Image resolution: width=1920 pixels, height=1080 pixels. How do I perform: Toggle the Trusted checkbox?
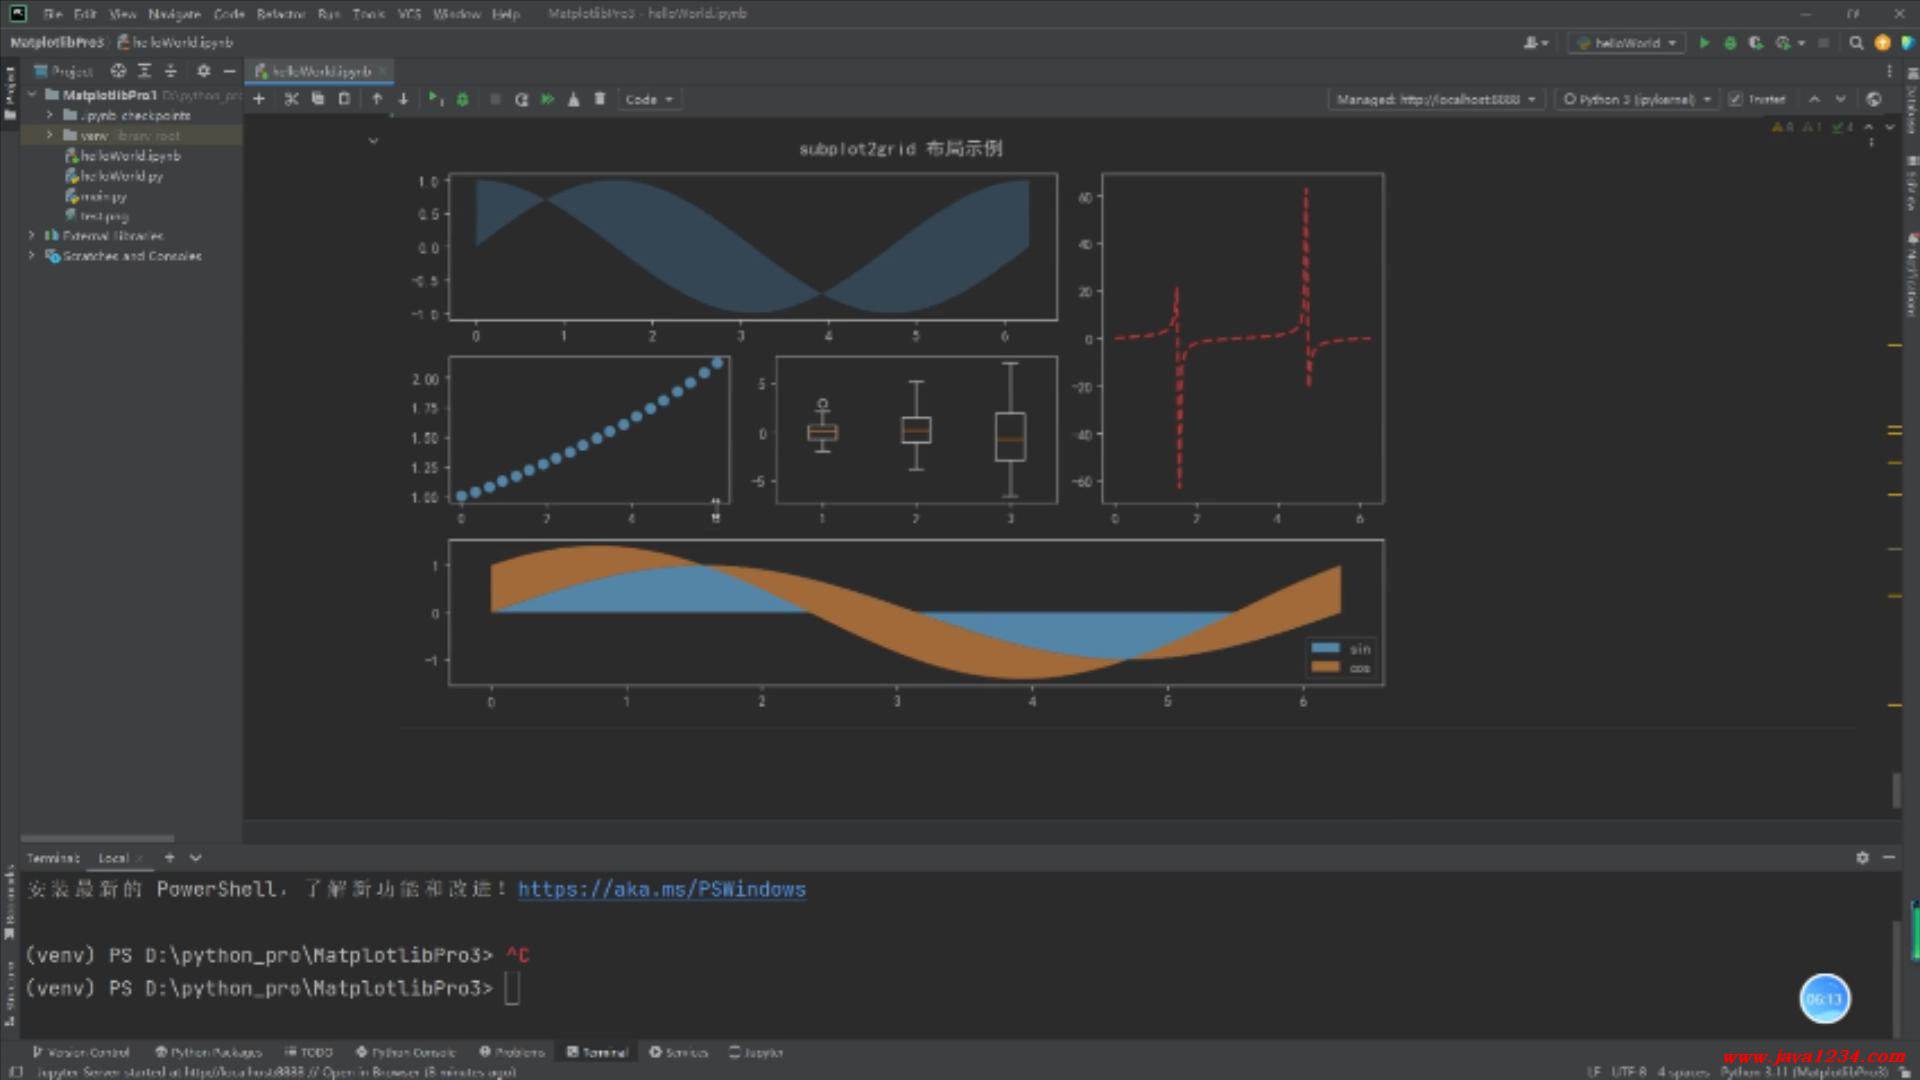click(x=1736, y=99)
